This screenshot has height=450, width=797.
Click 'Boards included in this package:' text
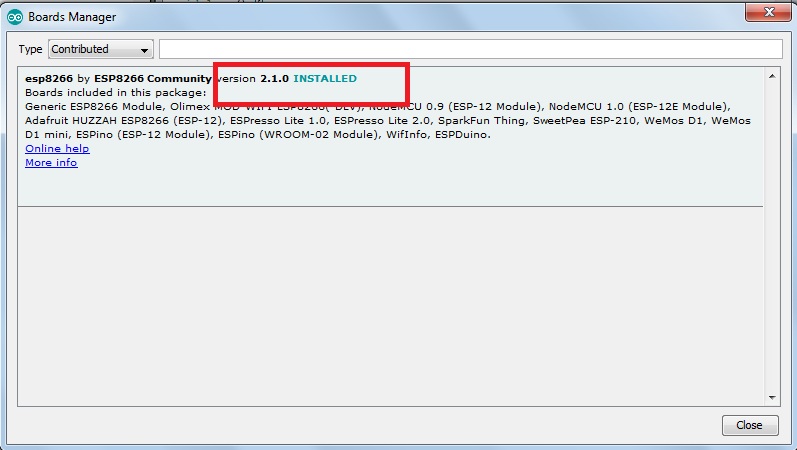tap(116, 93)
